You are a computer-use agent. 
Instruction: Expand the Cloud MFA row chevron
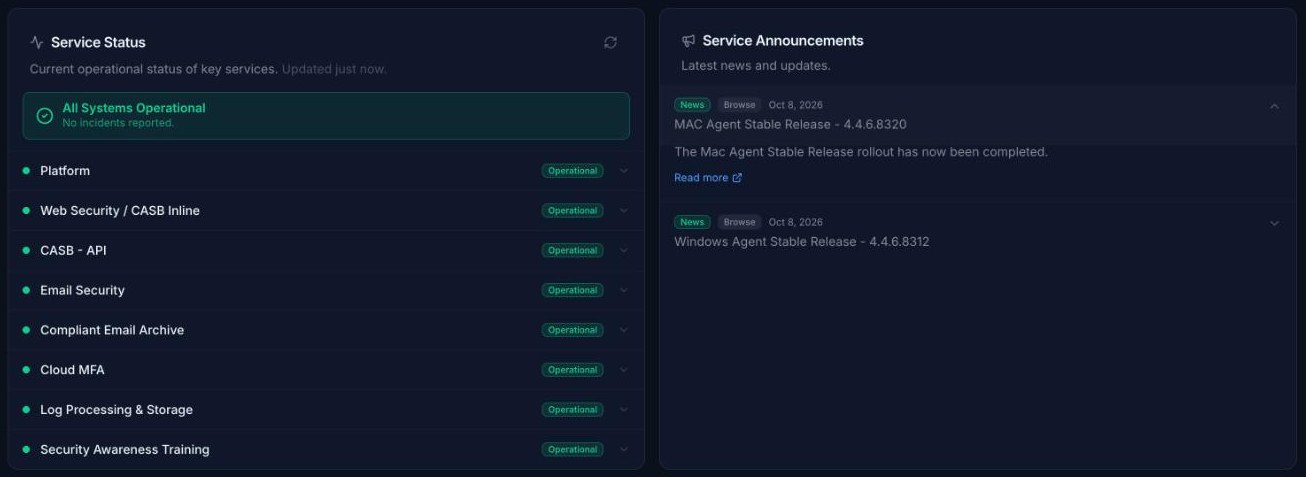pos(624,370)
